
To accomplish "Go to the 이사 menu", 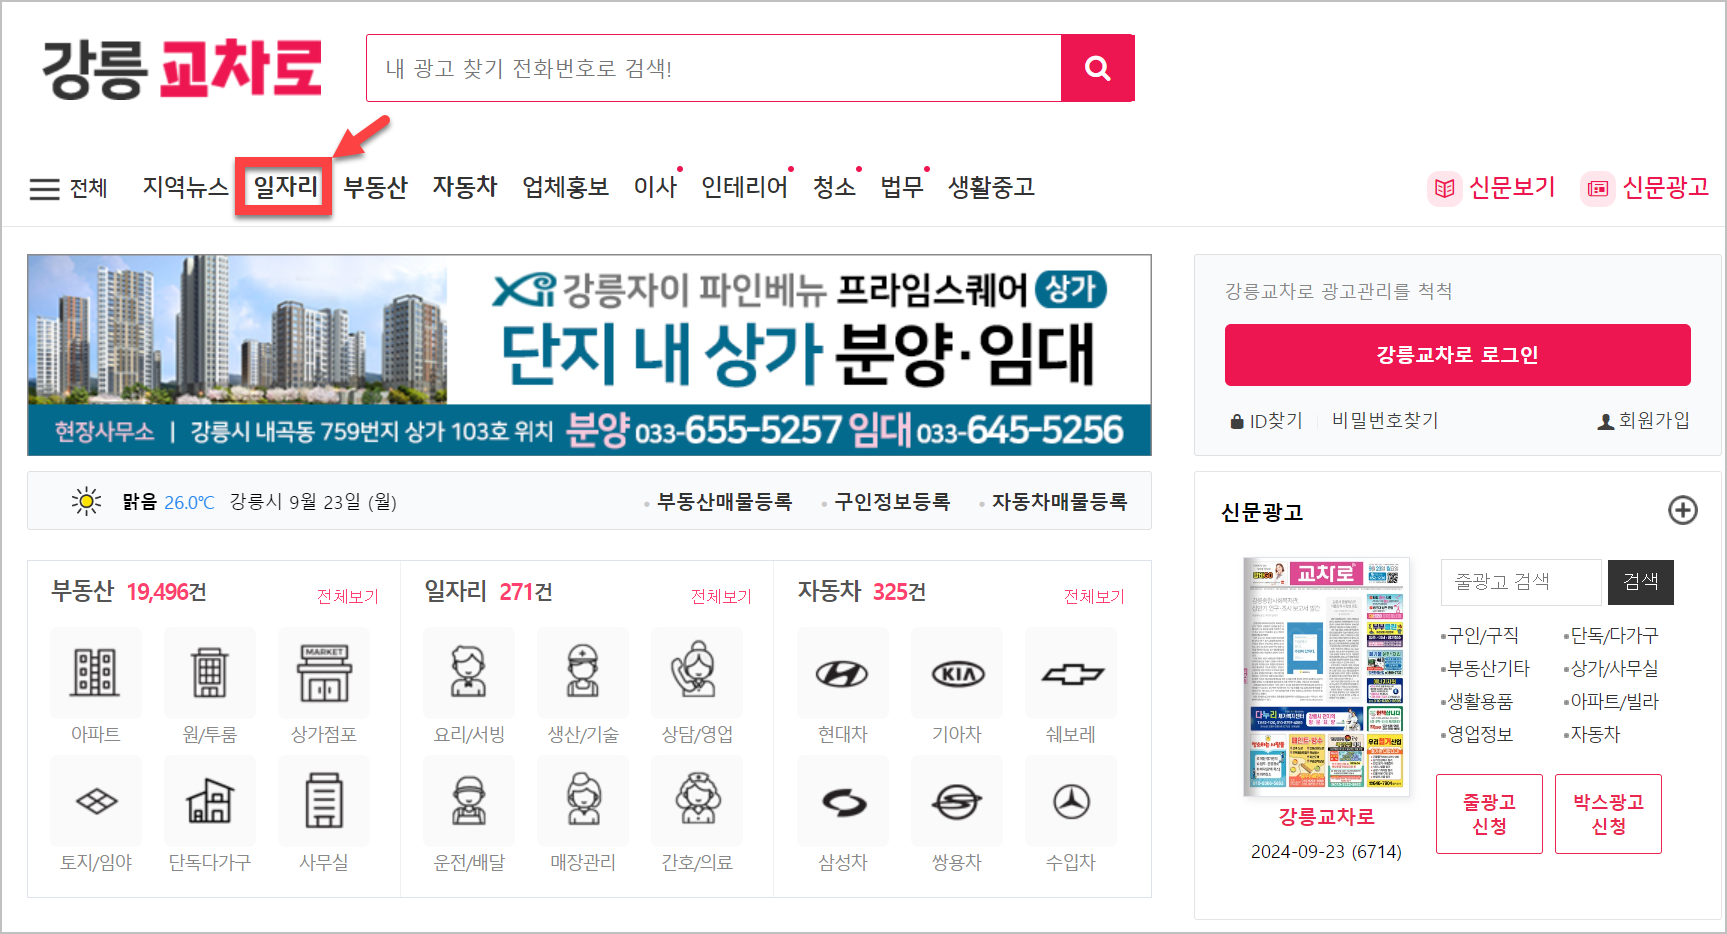I will 656,187.
